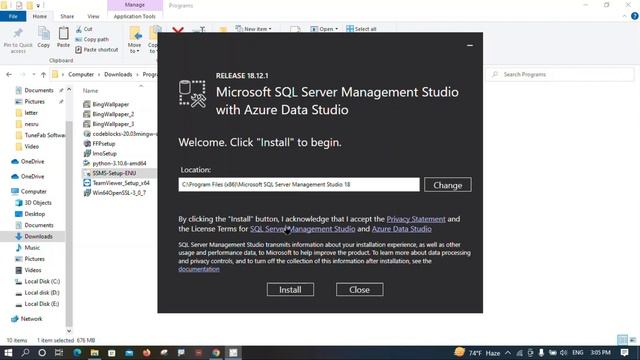This screenshot has width=640, height=360.
Task: Click Select all in the ribbon
Action: click(x=361, y=29)
